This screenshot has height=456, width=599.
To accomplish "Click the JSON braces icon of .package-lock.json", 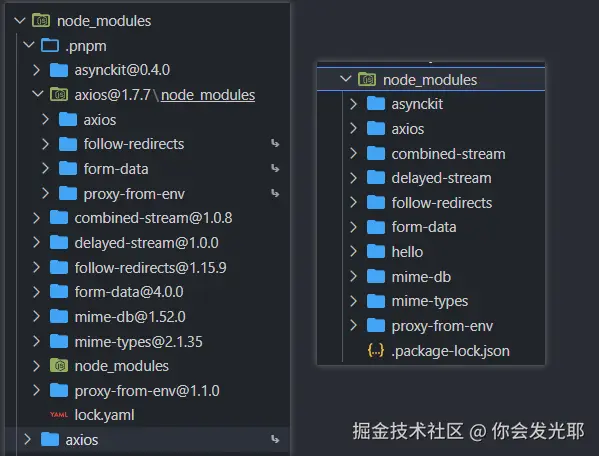I will [x=376, y=351].
